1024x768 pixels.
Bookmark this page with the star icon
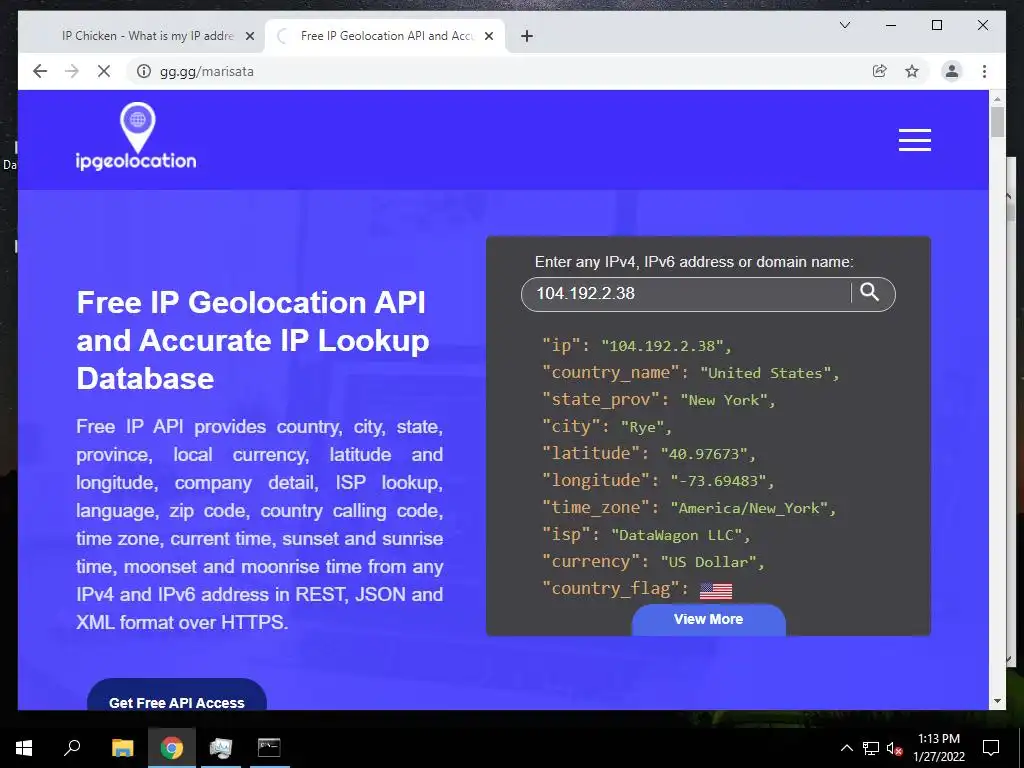coord(912,71)
